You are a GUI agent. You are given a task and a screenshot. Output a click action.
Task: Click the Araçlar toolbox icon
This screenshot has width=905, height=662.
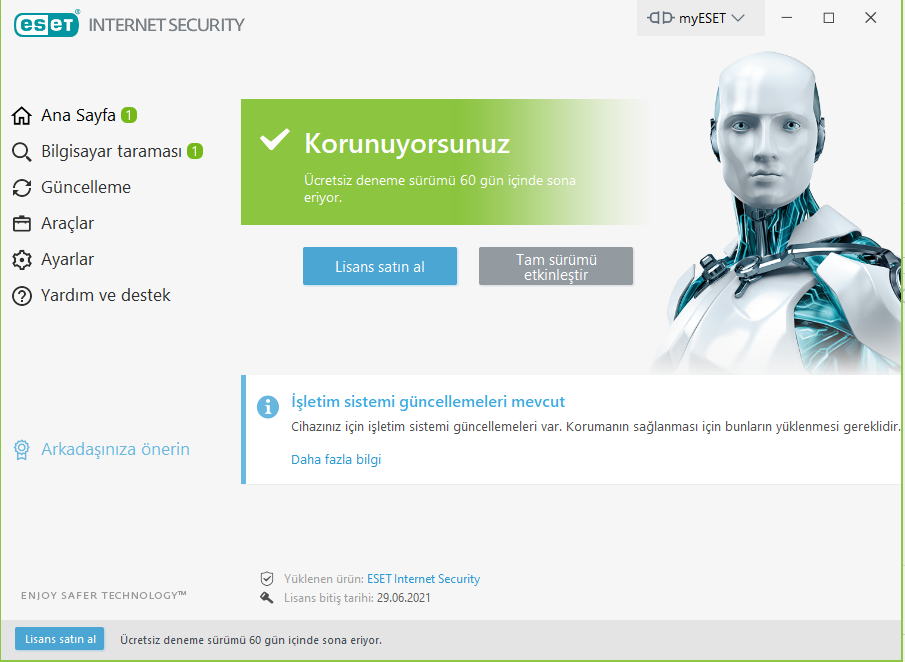pyautogui.click(x=21, y=223)
